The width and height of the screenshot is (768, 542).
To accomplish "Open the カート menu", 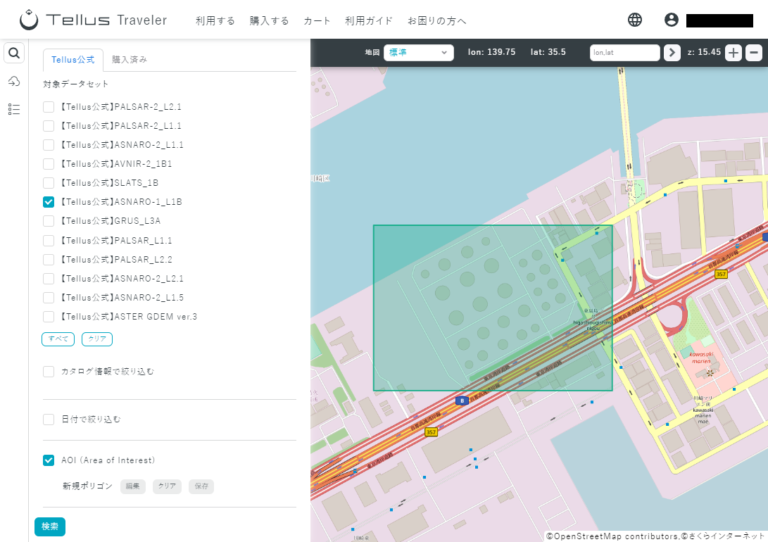I will pos(317,21).
